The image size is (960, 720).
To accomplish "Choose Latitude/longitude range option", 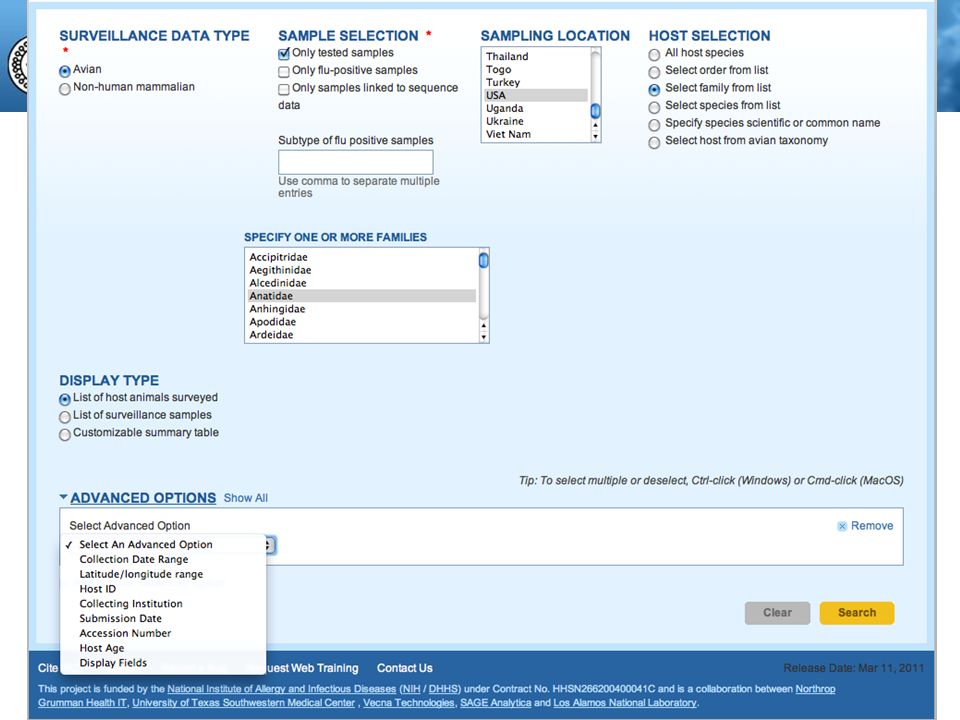I will pos(163,574).
